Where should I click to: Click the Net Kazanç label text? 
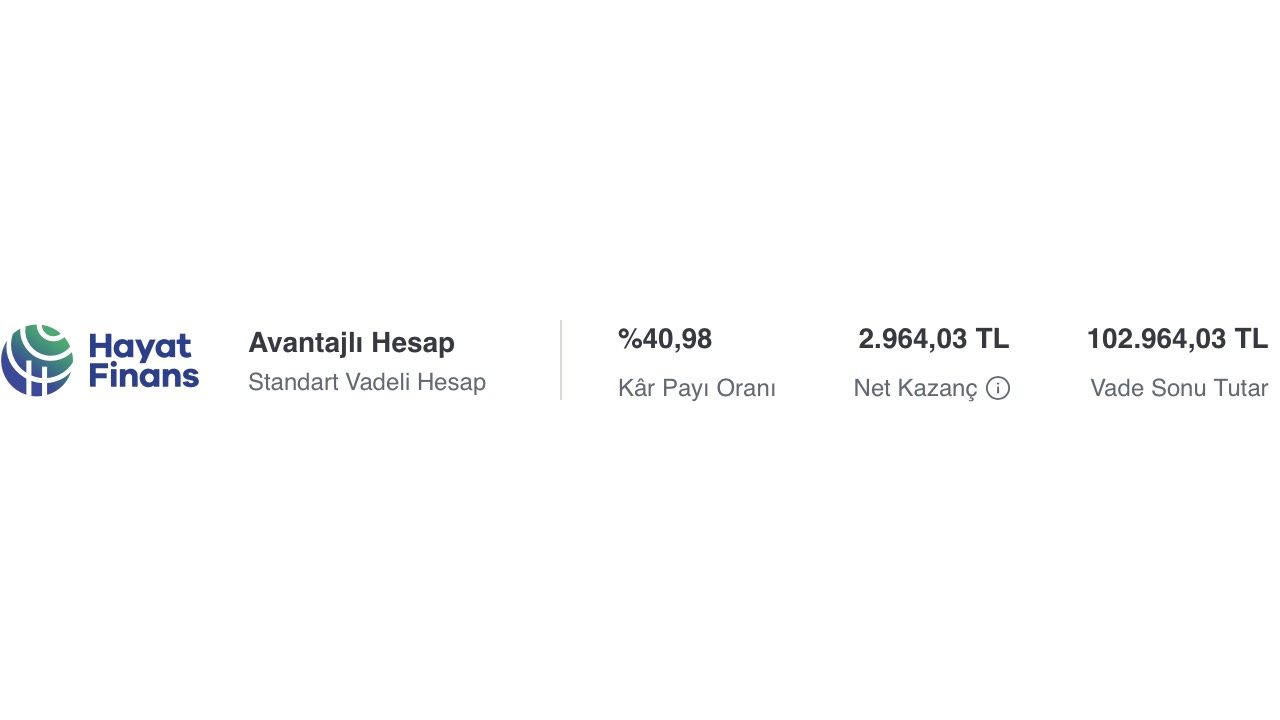(915, 388)
